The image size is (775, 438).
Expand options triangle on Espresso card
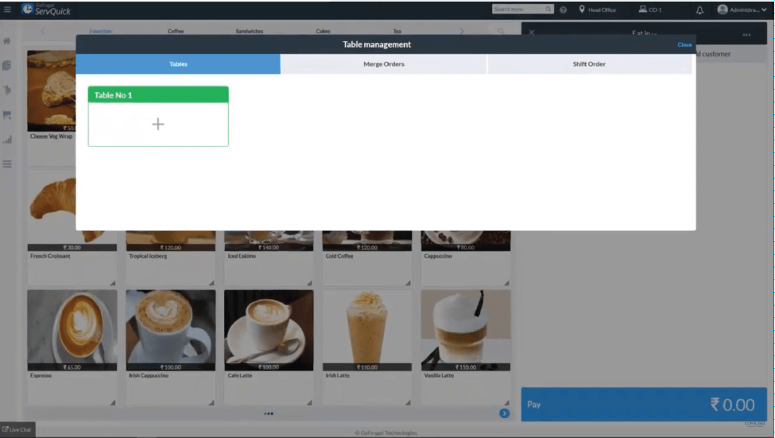pos(113,402)
